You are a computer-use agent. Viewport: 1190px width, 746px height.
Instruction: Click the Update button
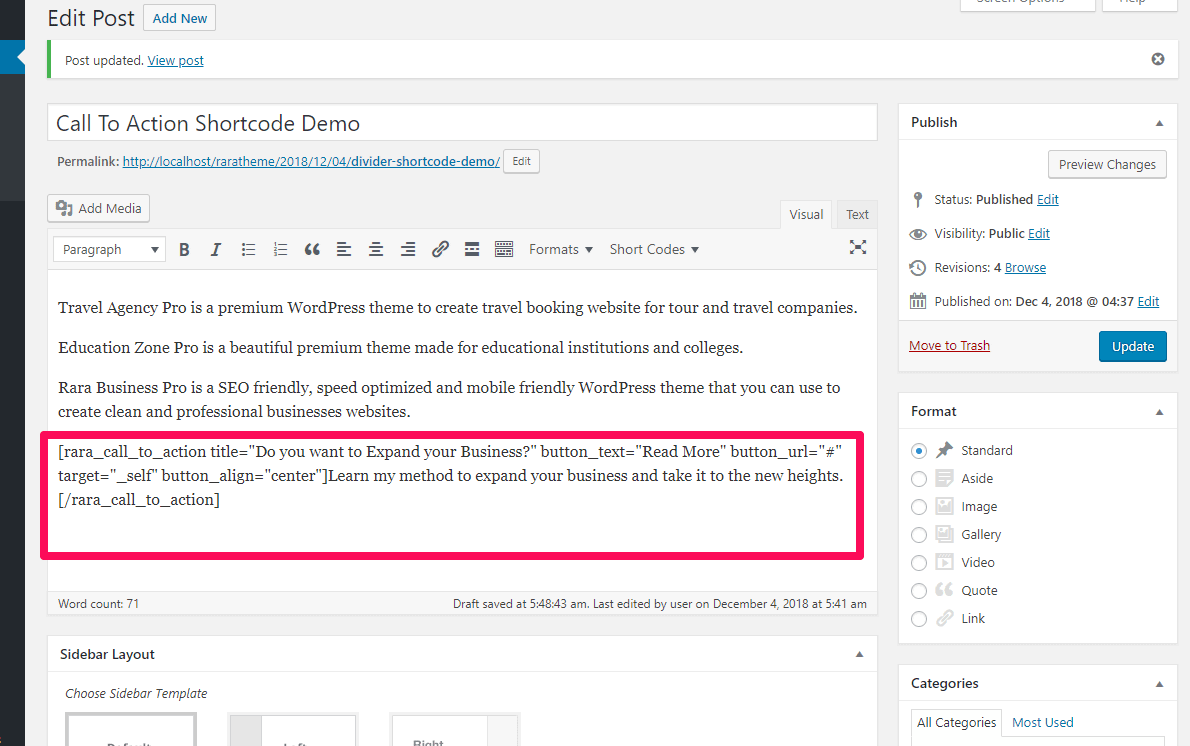pos(1132,346)
